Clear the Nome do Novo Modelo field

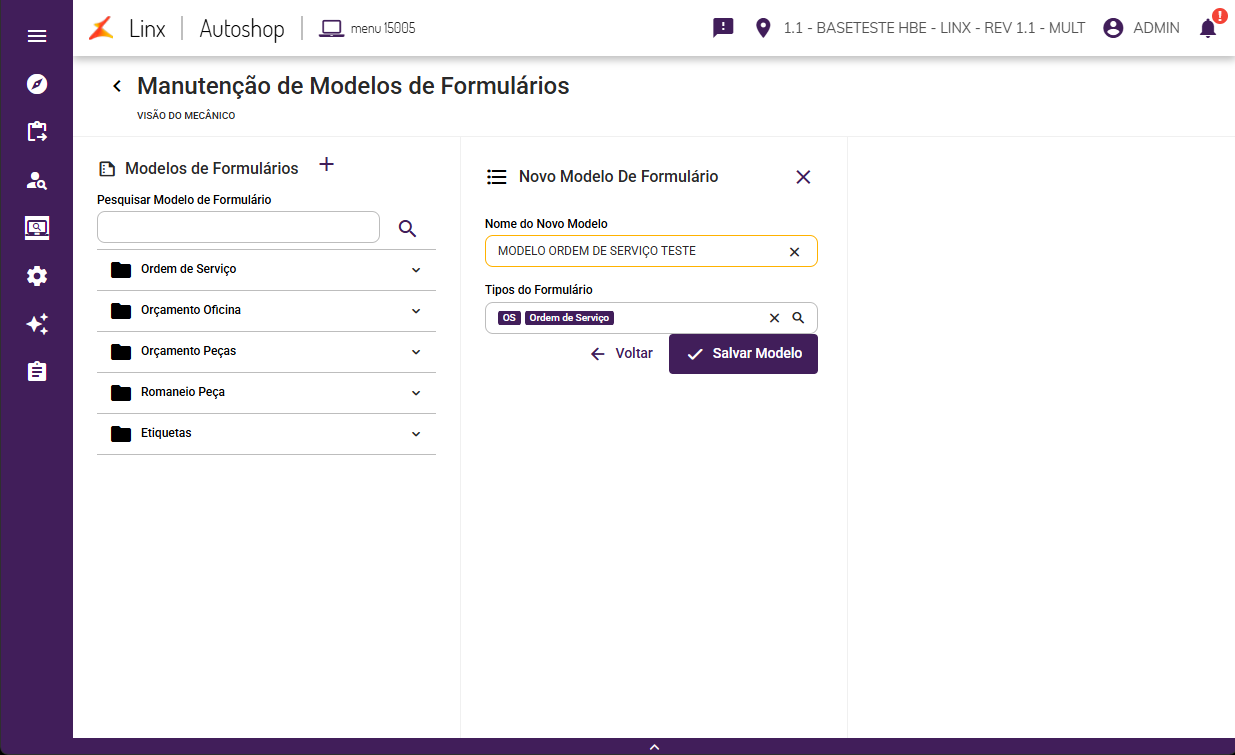click(x=795, y=252)
